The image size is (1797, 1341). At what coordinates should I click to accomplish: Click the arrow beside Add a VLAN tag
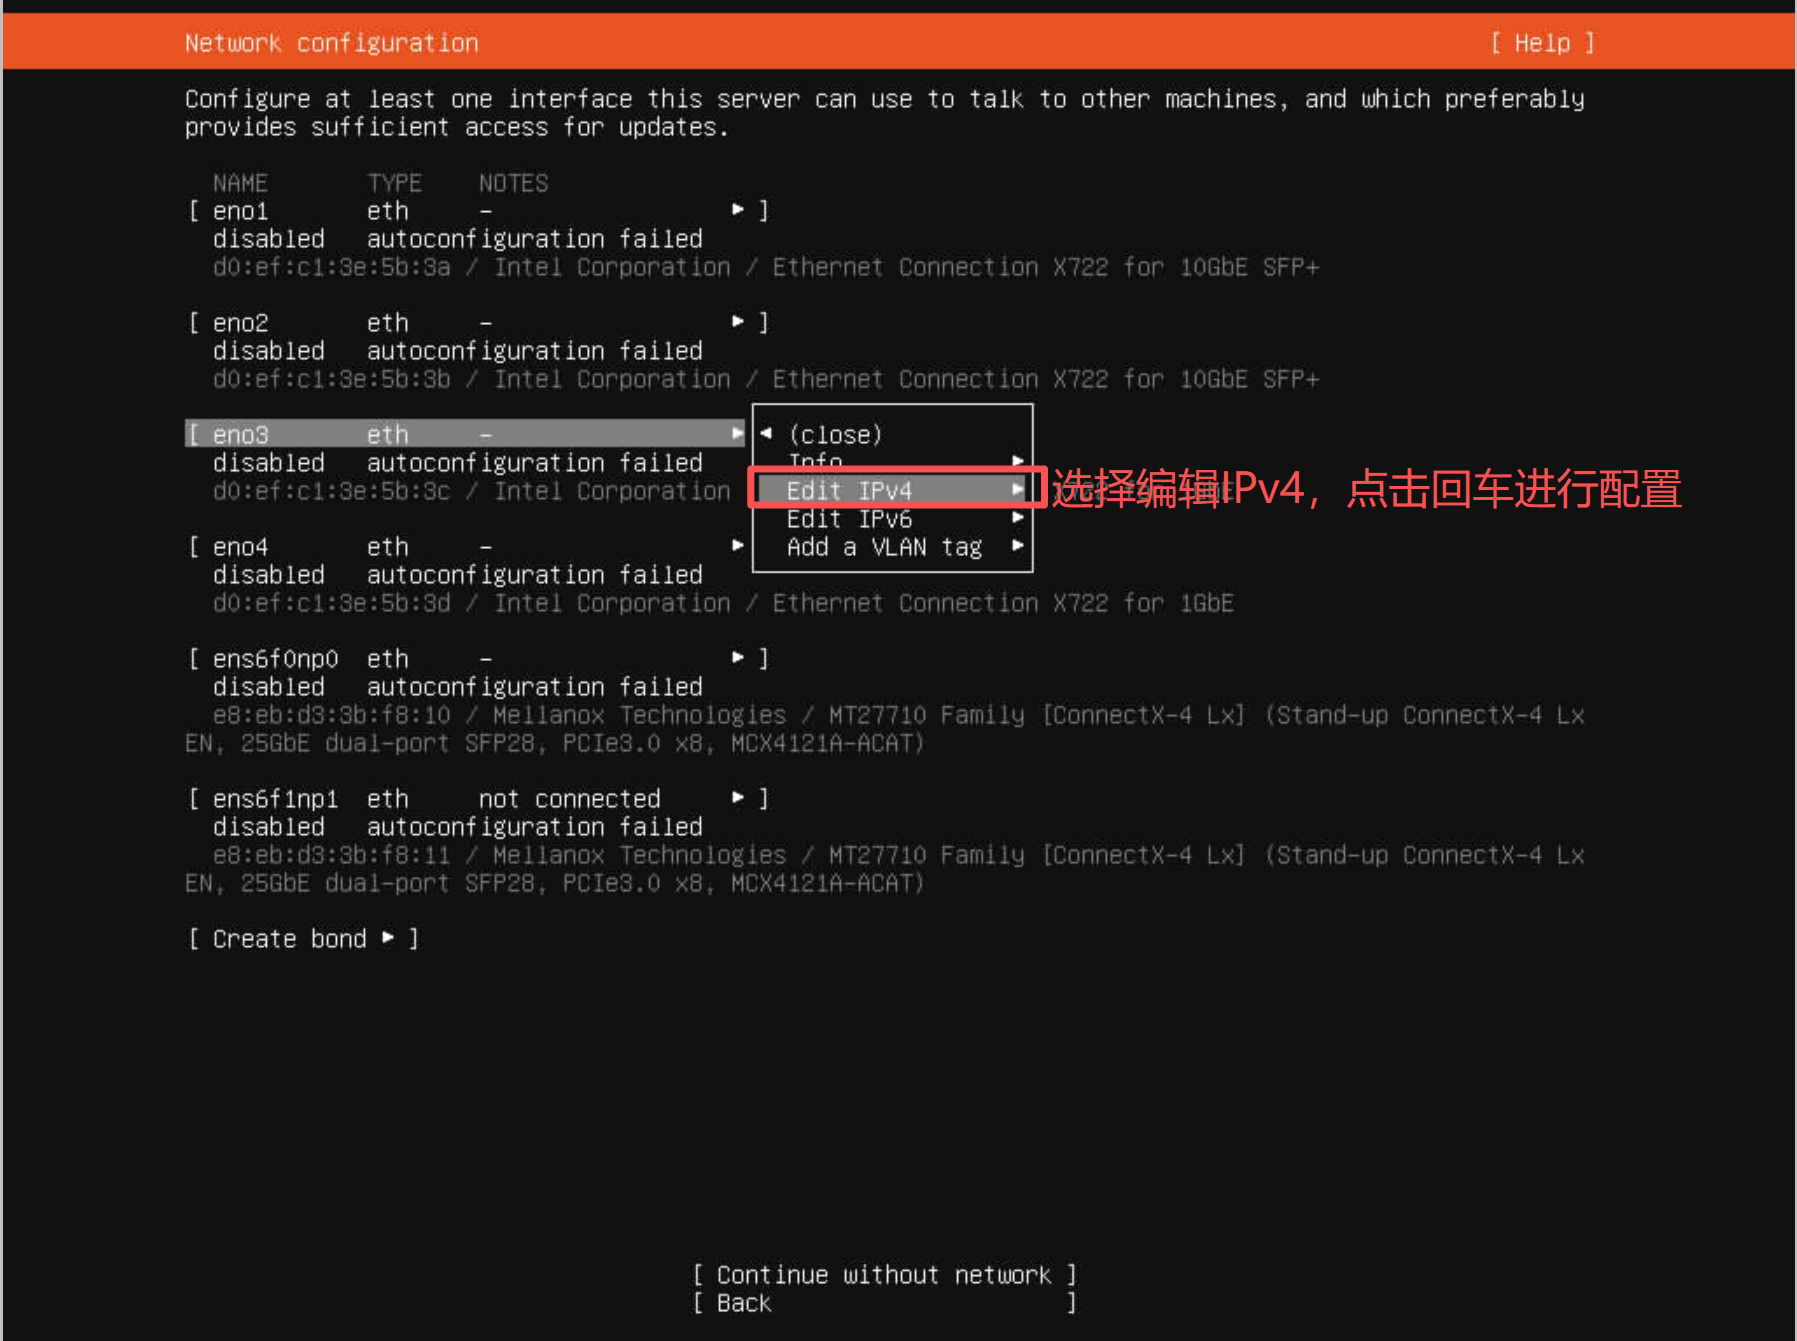tap(1017, 546)
